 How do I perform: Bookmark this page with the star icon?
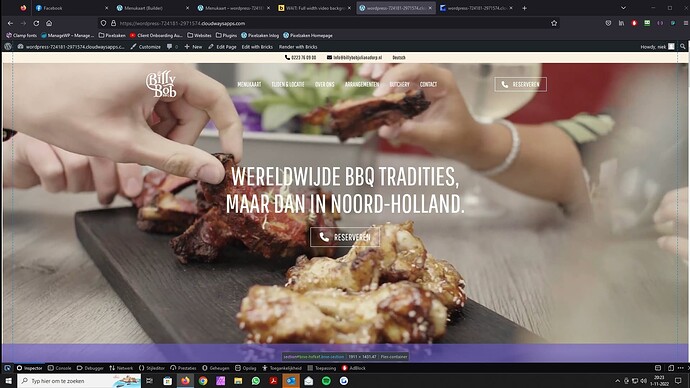coord(554,23)
